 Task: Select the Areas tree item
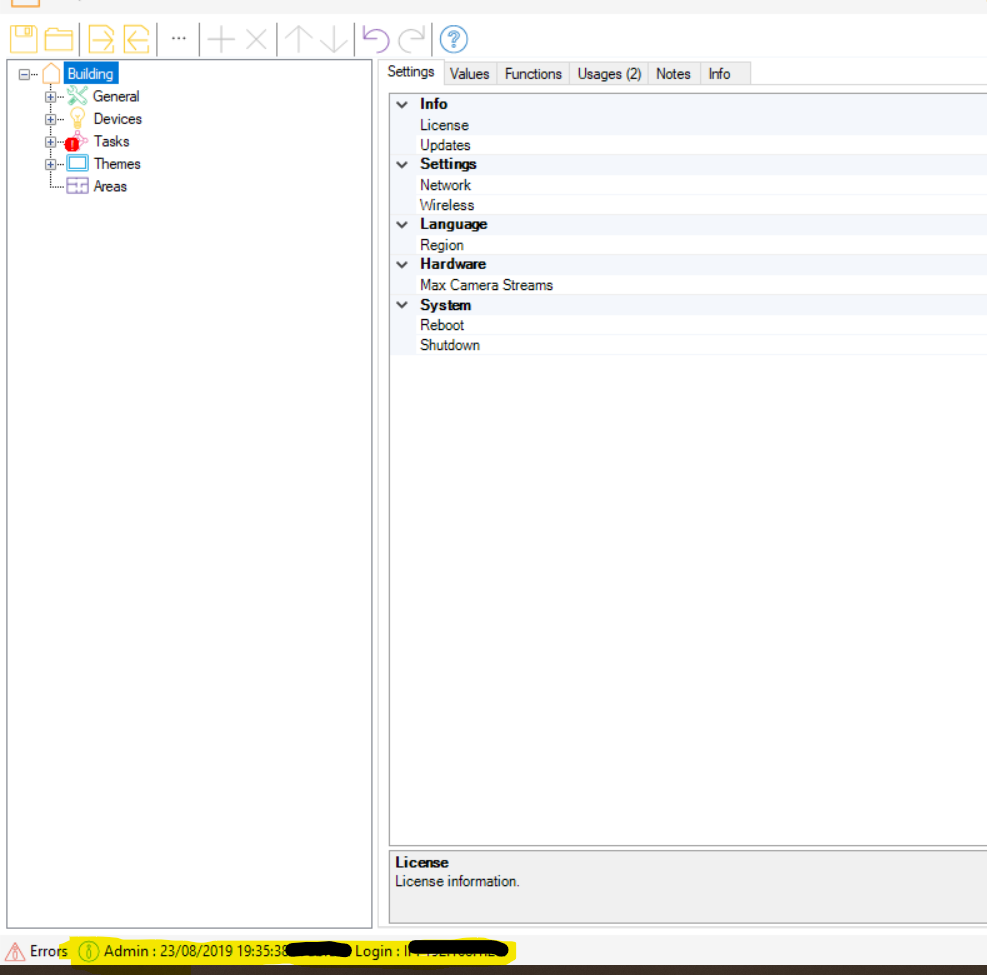(x=110, y=187)
